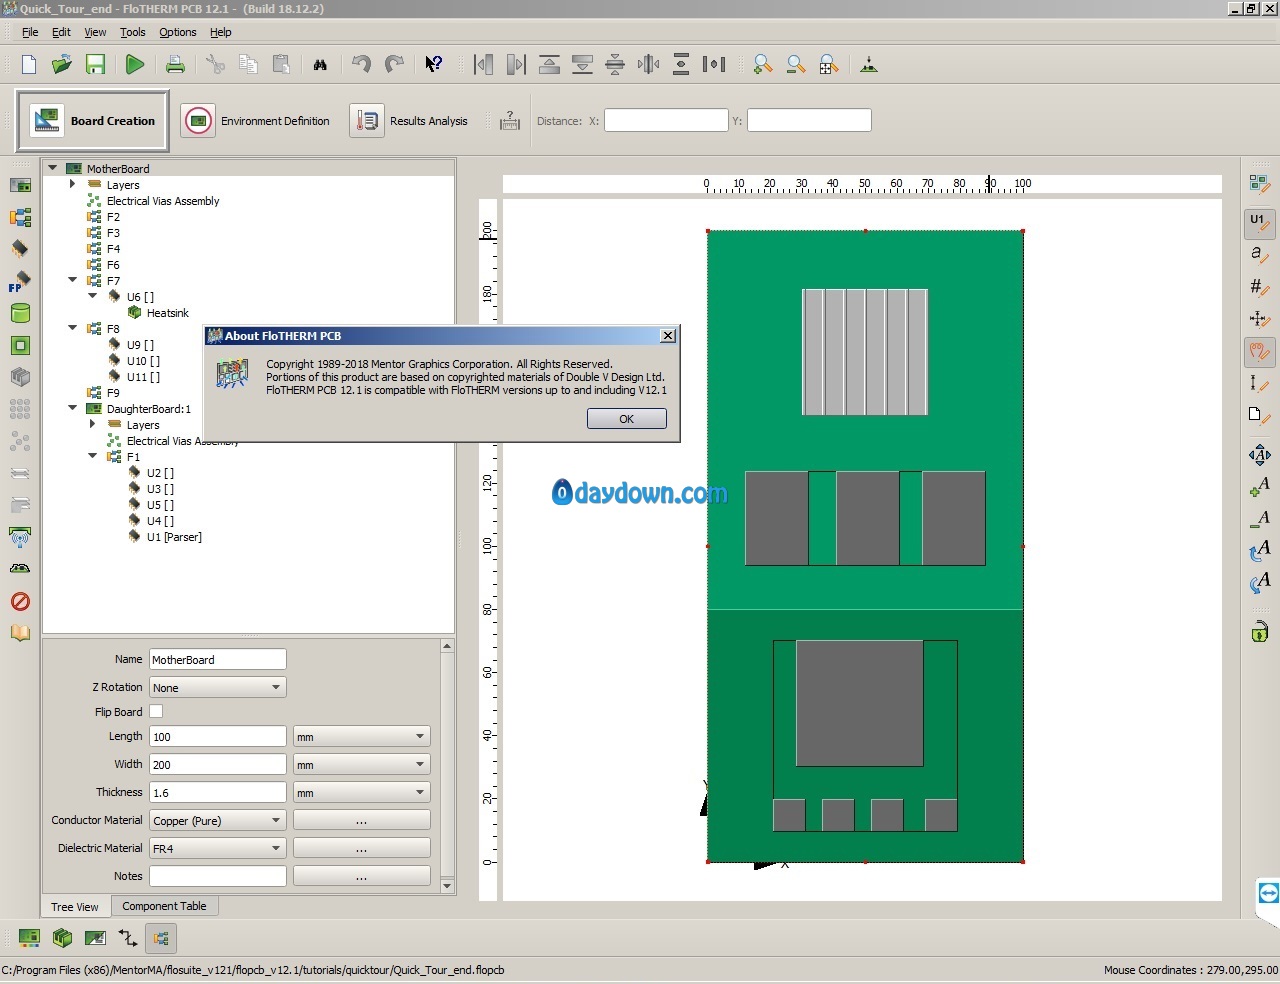Click the measure distance ruler icon
Image resolution: width=1280 pixels, height=984 pixels.
point(509,121)
